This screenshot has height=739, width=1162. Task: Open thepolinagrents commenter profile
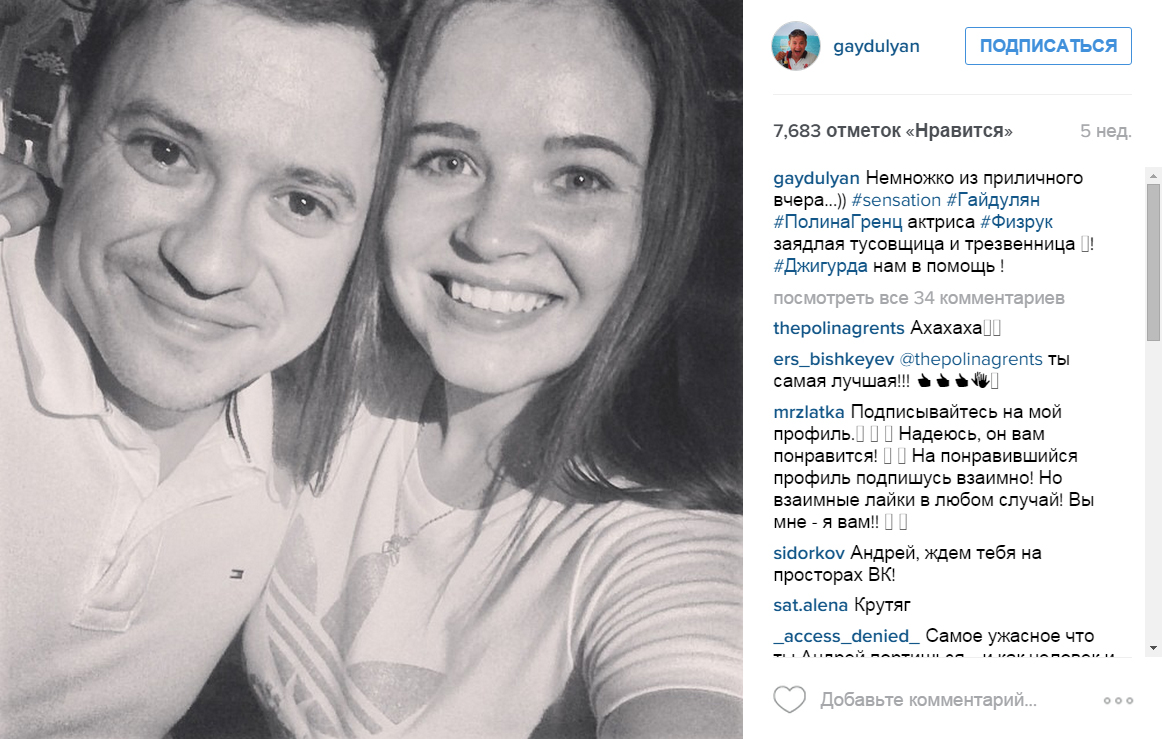(839, 328)
